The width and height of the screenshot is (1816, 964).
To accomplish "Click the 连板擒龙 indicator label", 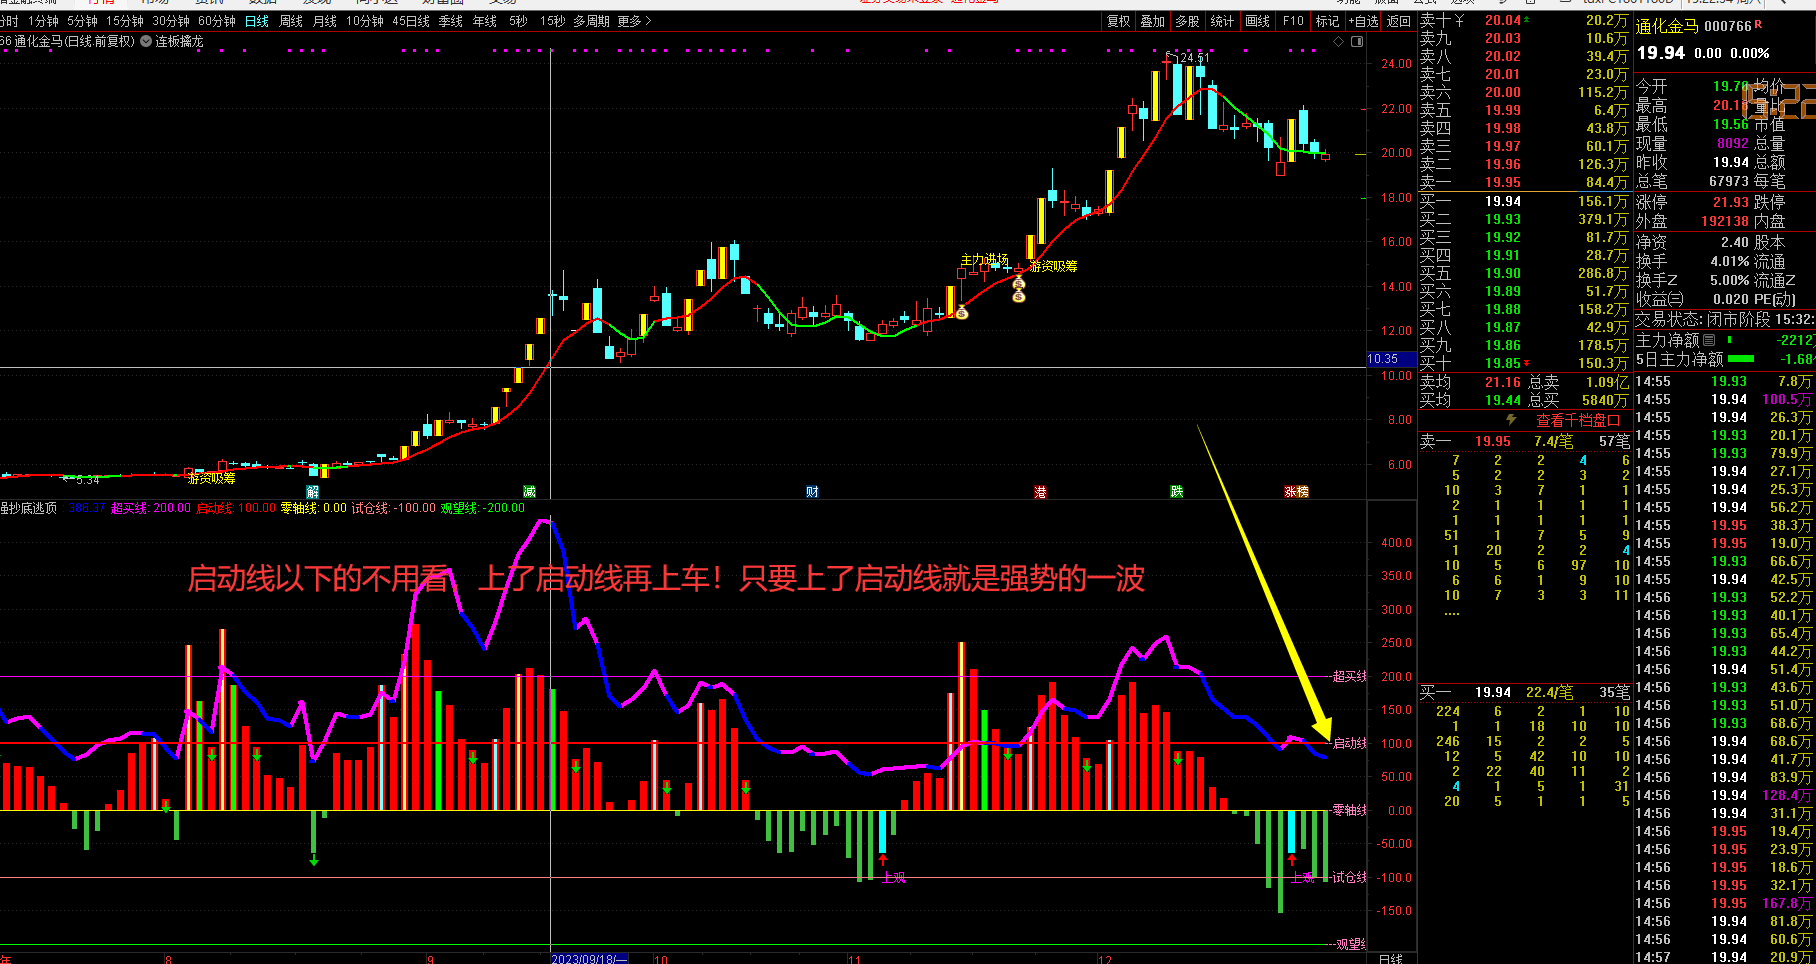I will 179,42.
